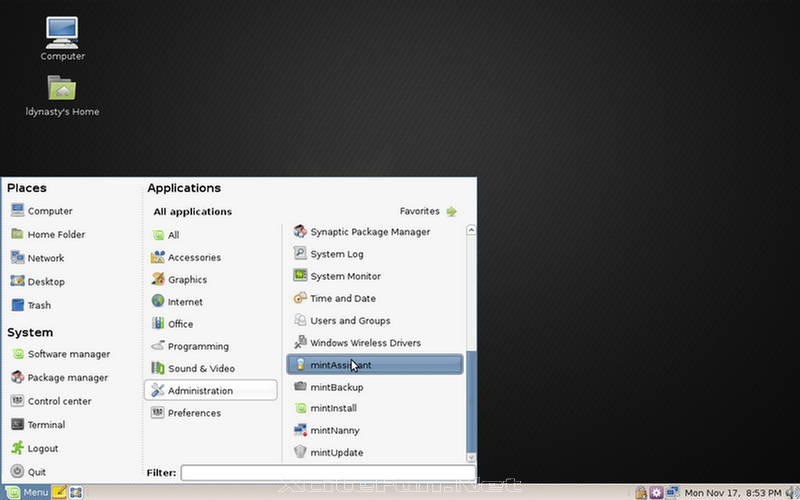
Task: Click the second launcher icon beside notes
Action: [x=76, y=492]
